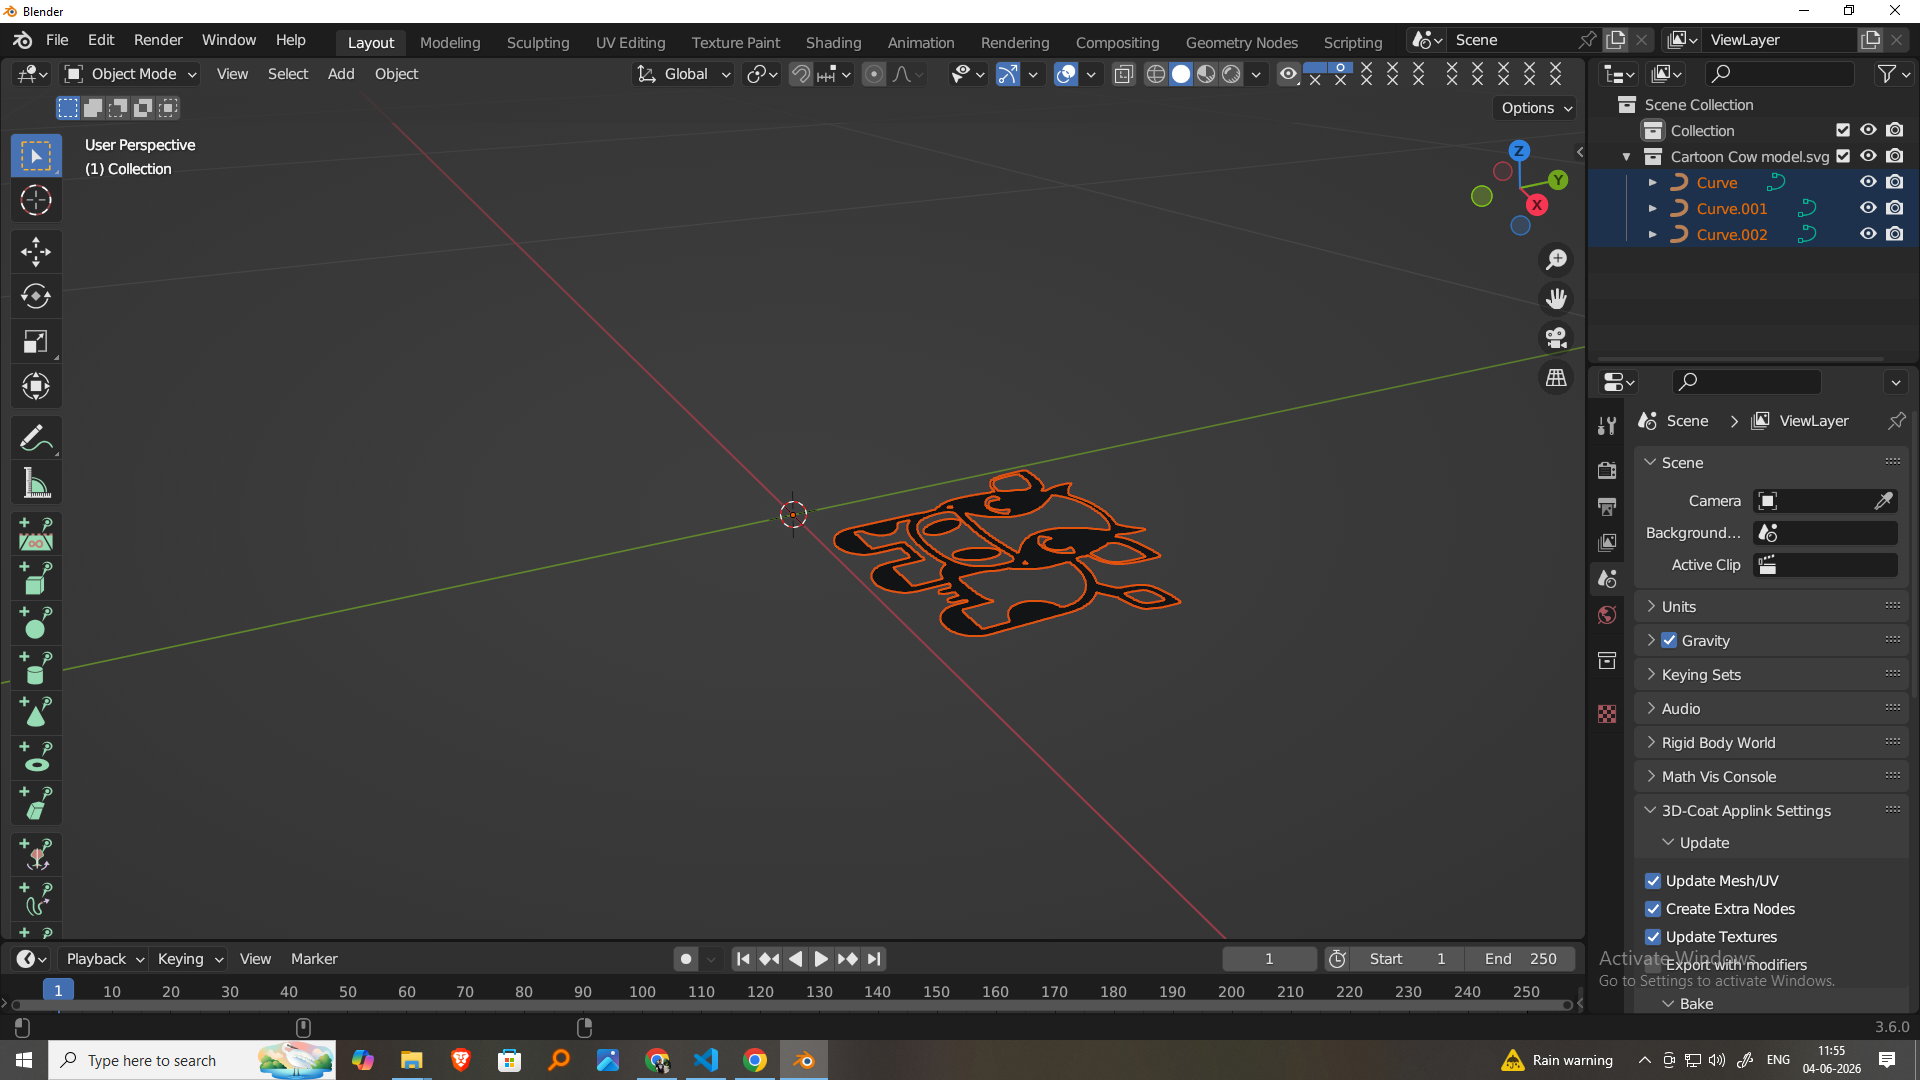
Task: Select solid viewport shading
Action: (1181, 74)
